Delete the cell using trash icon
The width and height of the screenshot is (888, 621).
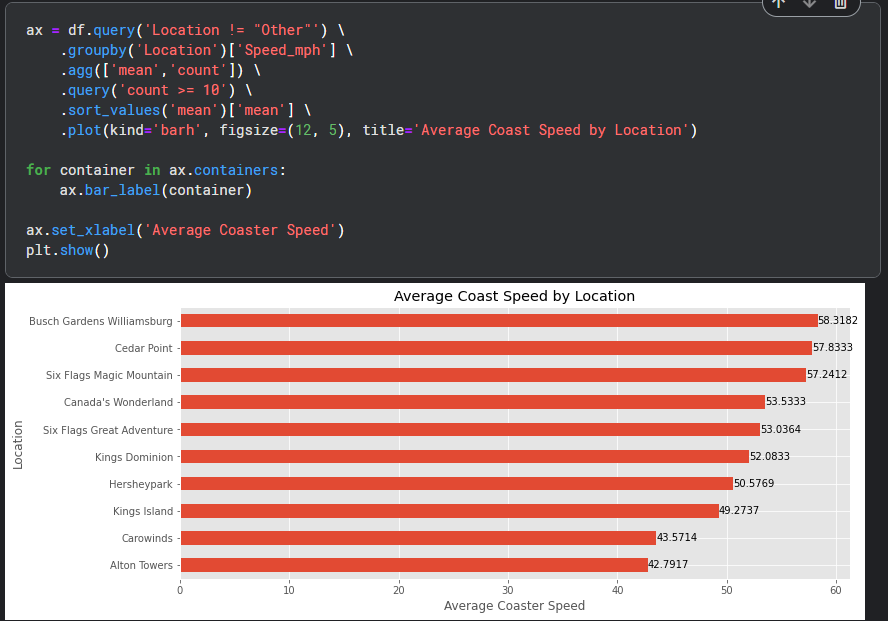840,3
